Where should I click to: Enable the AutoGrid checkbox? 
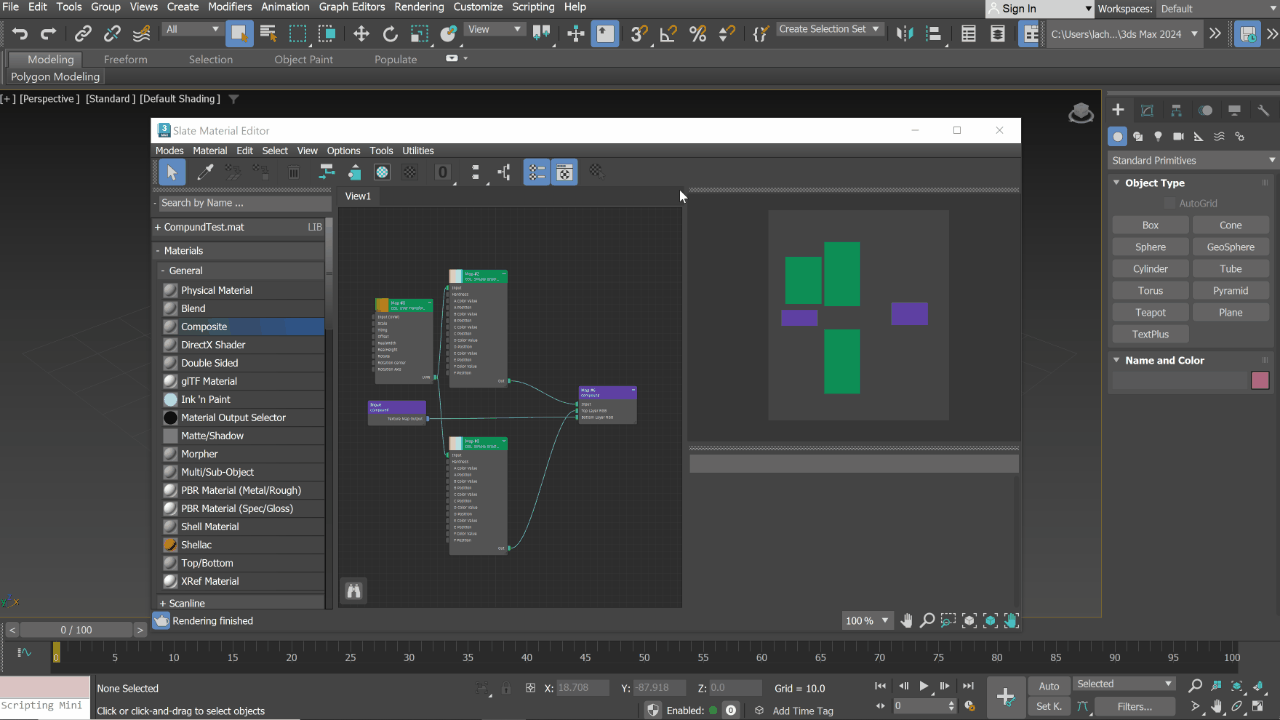(1169, 203)
